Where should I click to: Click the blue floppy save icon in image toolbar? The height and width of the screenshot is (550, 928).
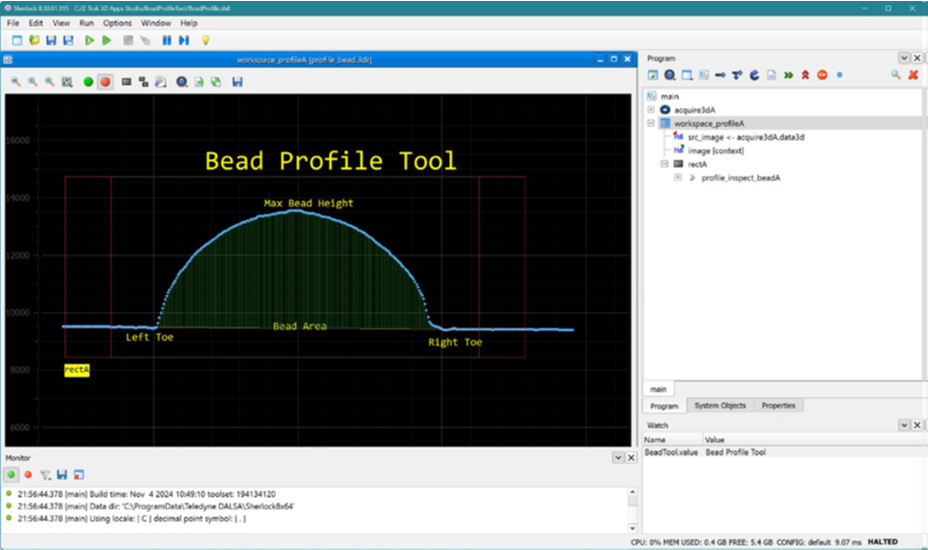[237, 81]
